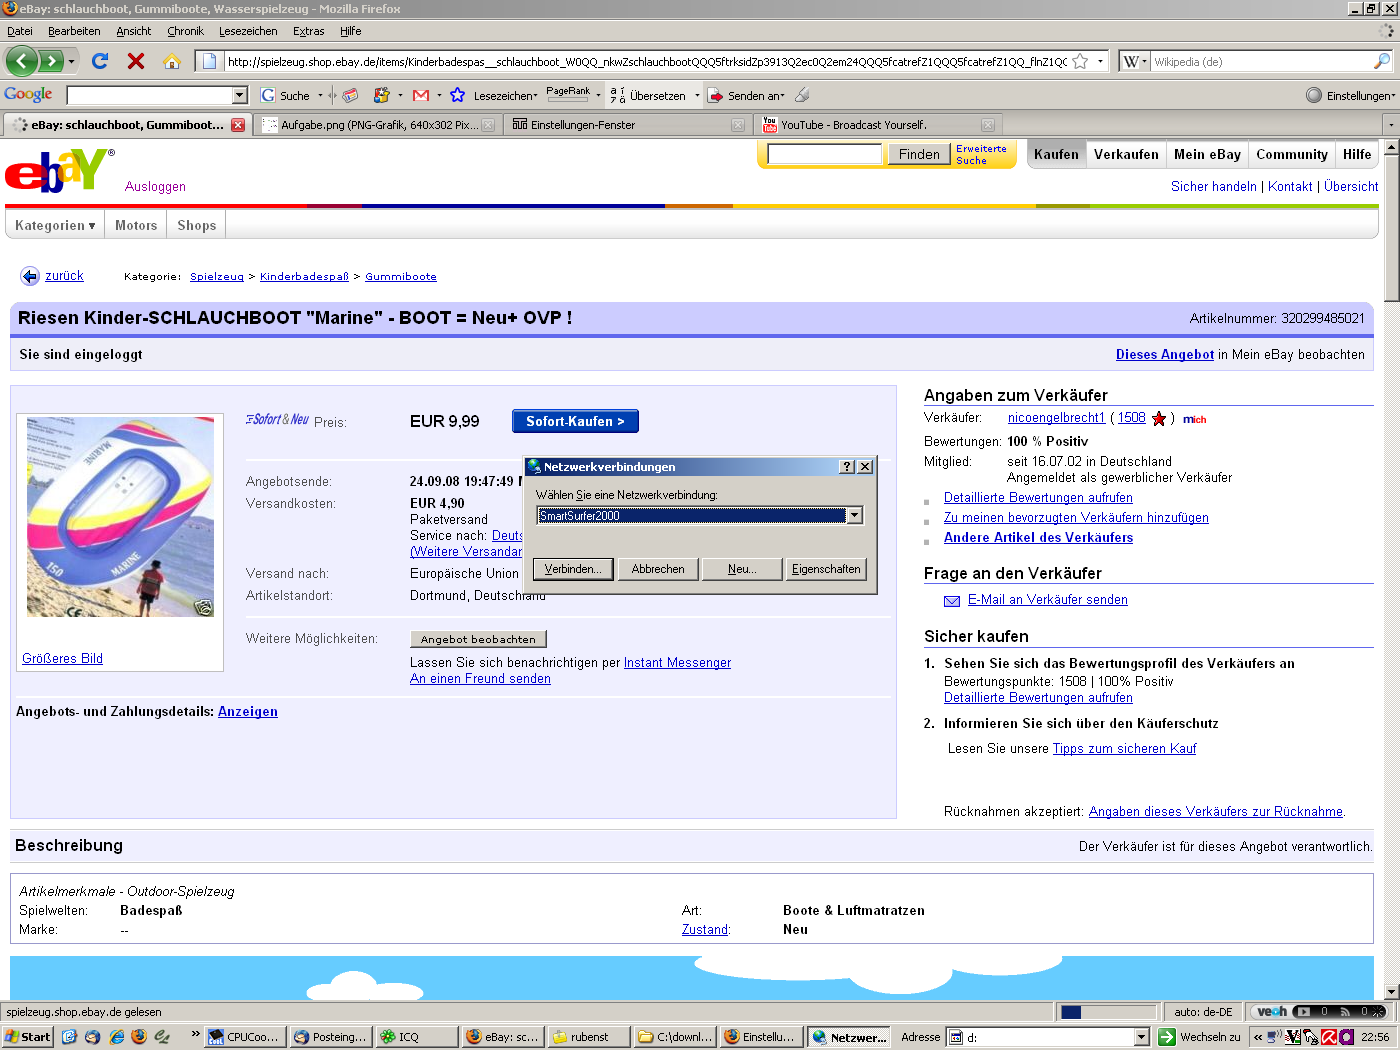
Task: Click the highlighter pen icon on the Google toolbar
Action: (802, 95)
